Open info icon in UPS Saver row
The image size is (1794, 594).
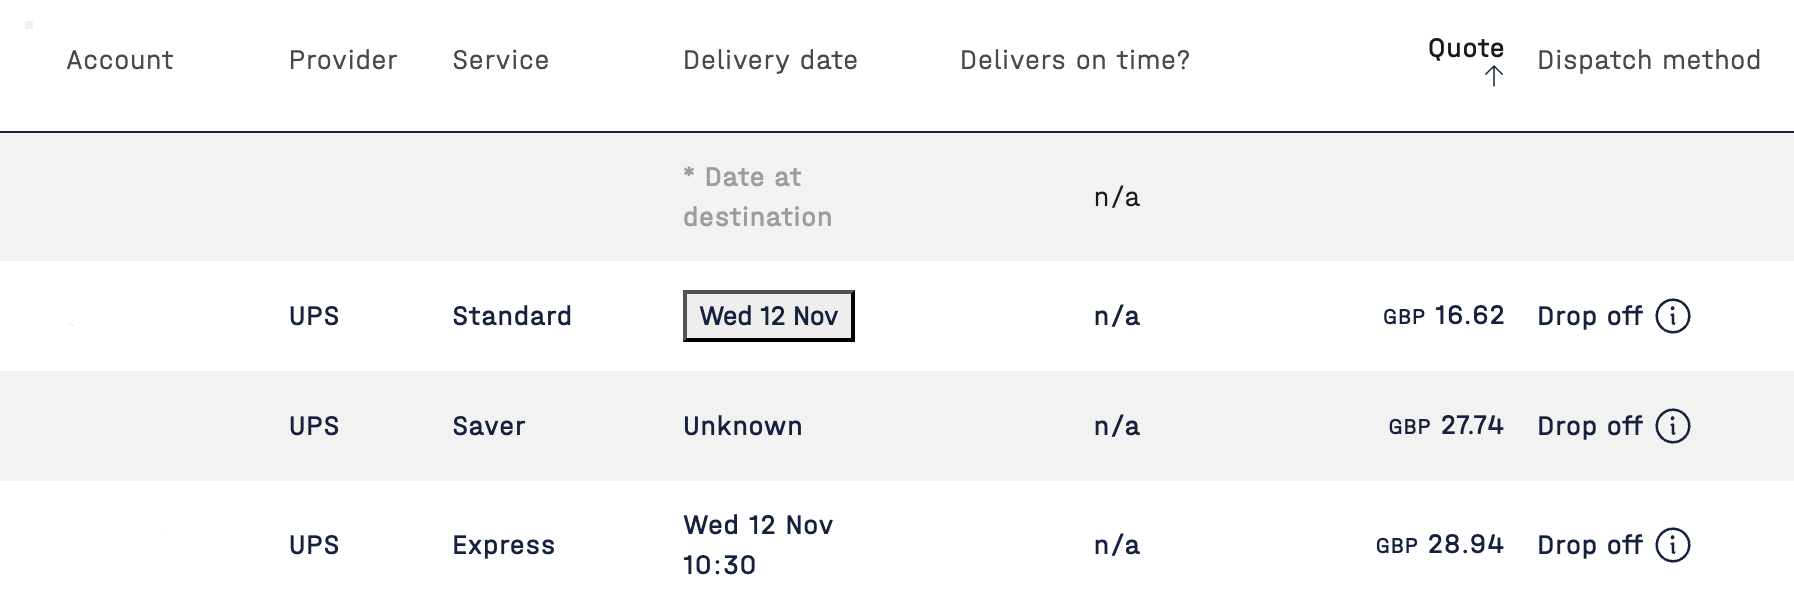(1673, 426)
